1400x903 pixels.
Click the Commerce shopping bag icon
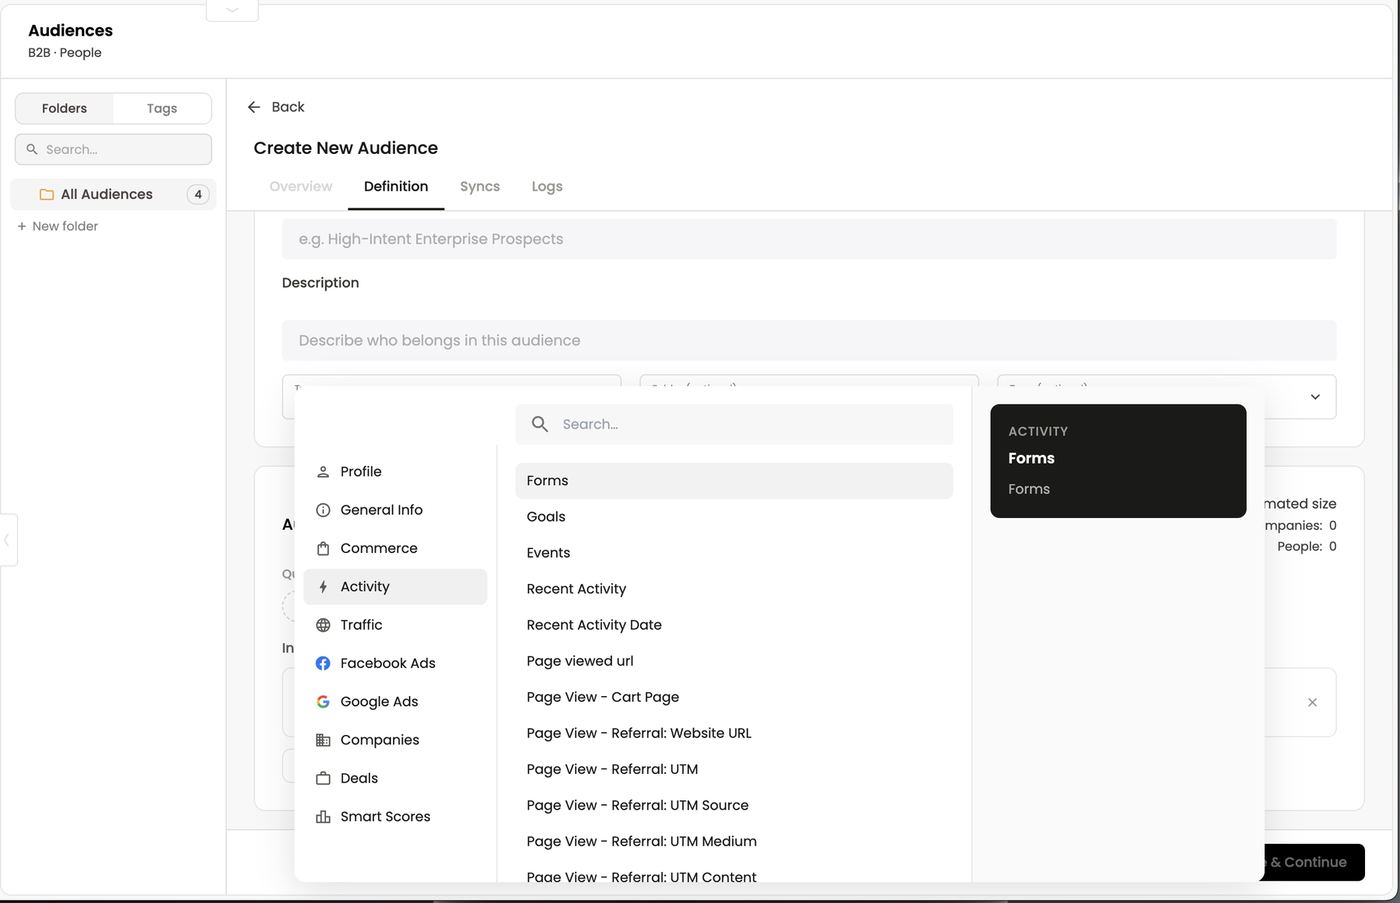(323, 549)
